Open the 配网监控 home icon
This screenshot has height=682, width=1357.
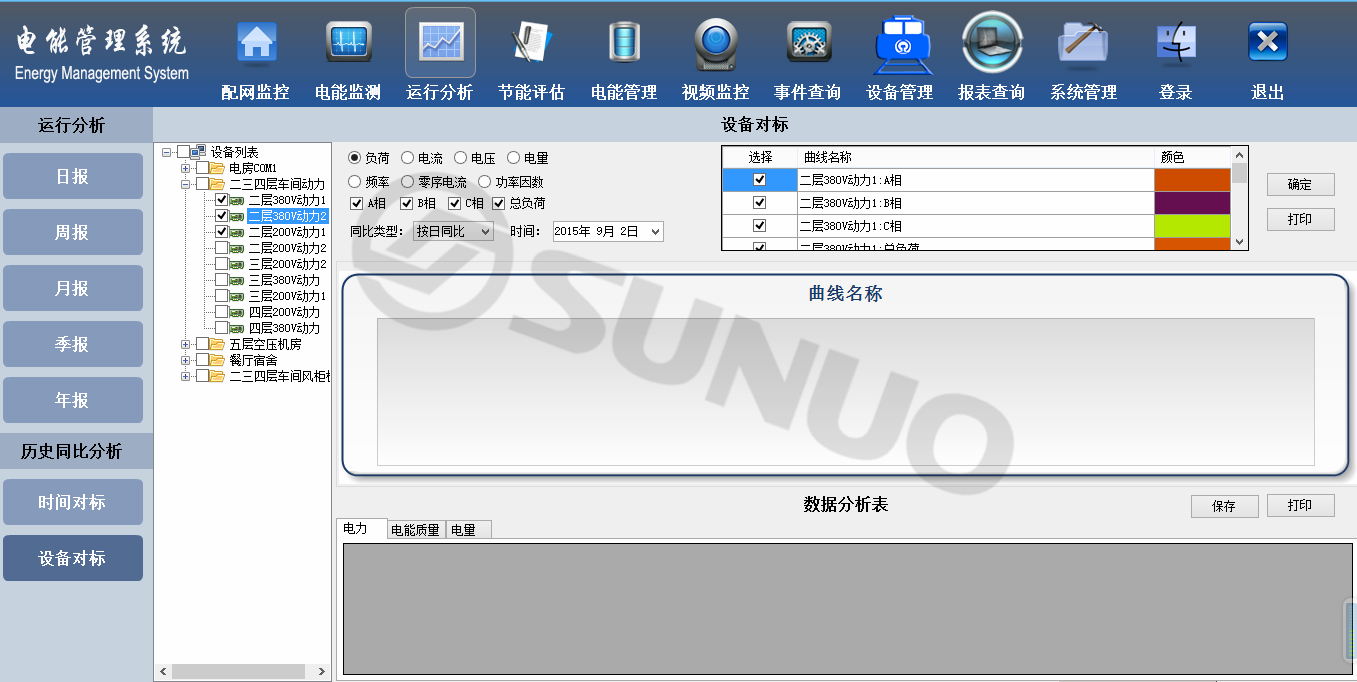(x=256, y=43)
